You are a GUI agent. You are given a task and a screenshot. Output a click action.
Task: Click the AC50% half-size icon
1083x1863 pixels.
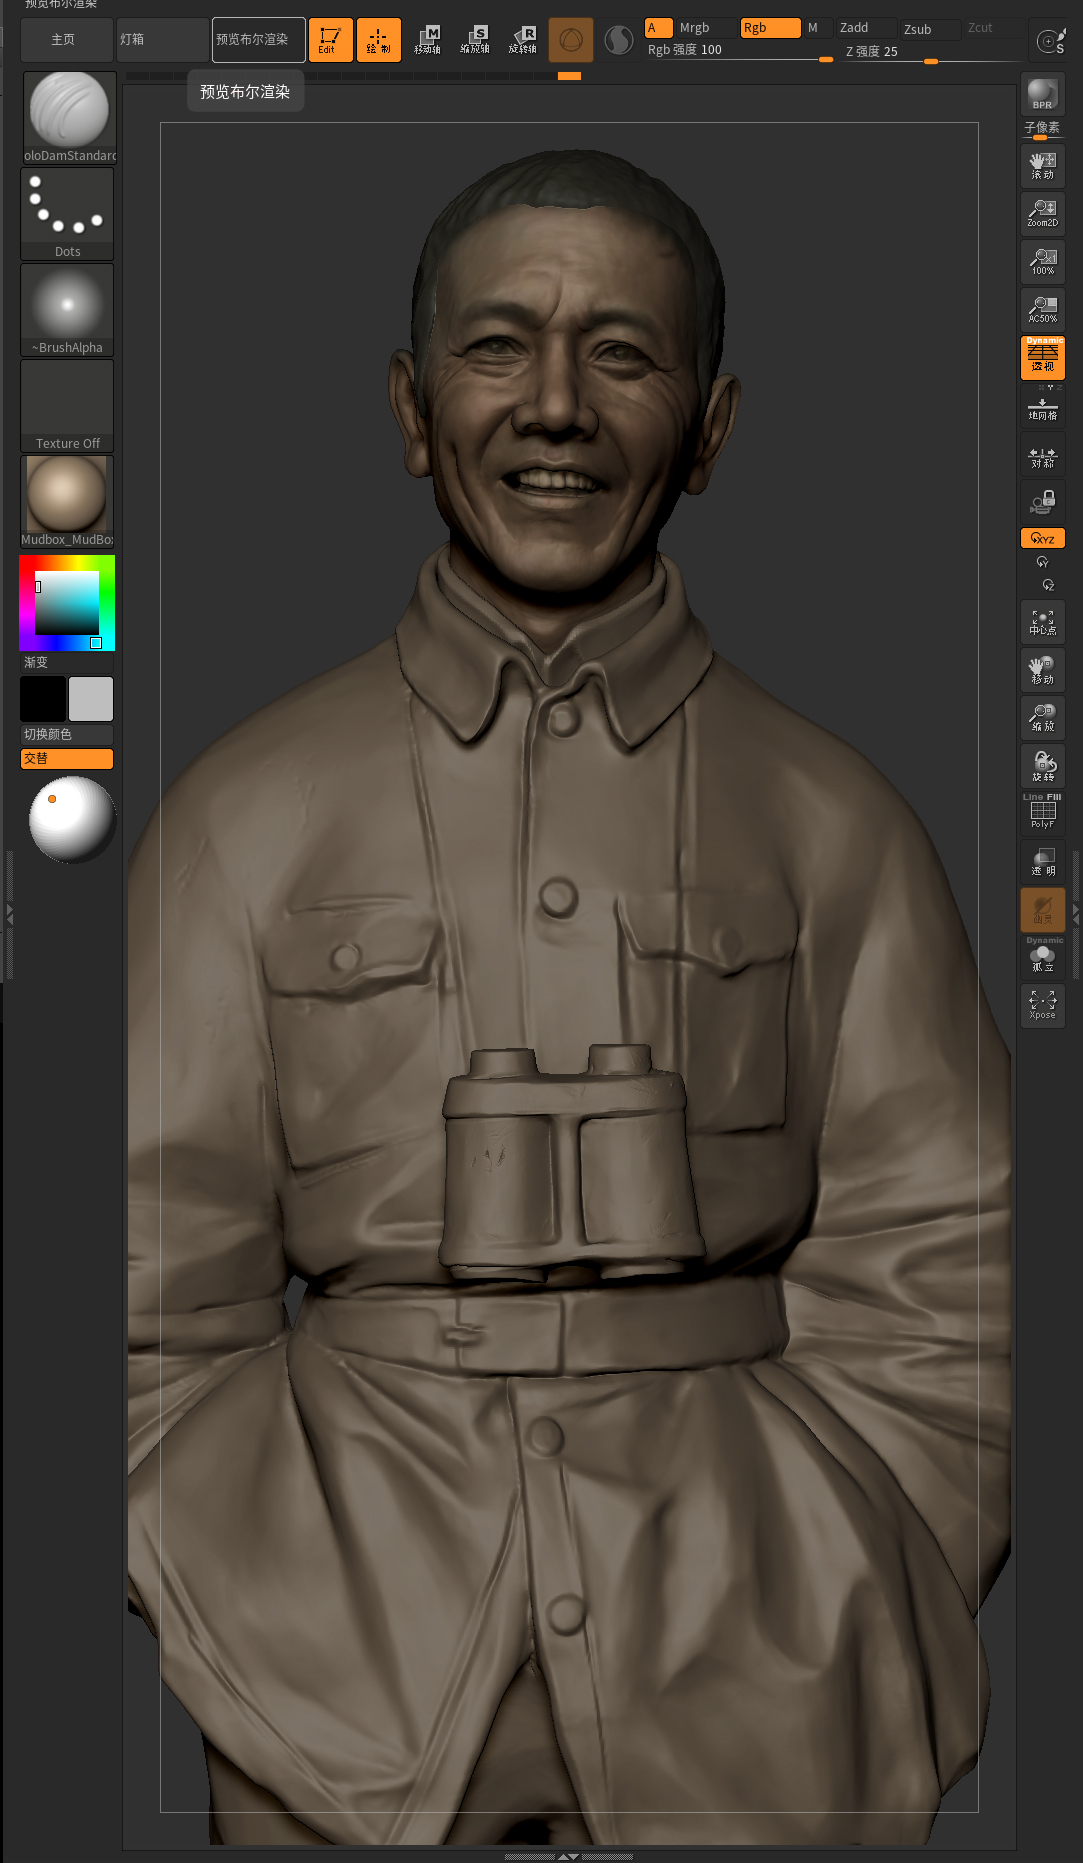(x=1042, y=309)
